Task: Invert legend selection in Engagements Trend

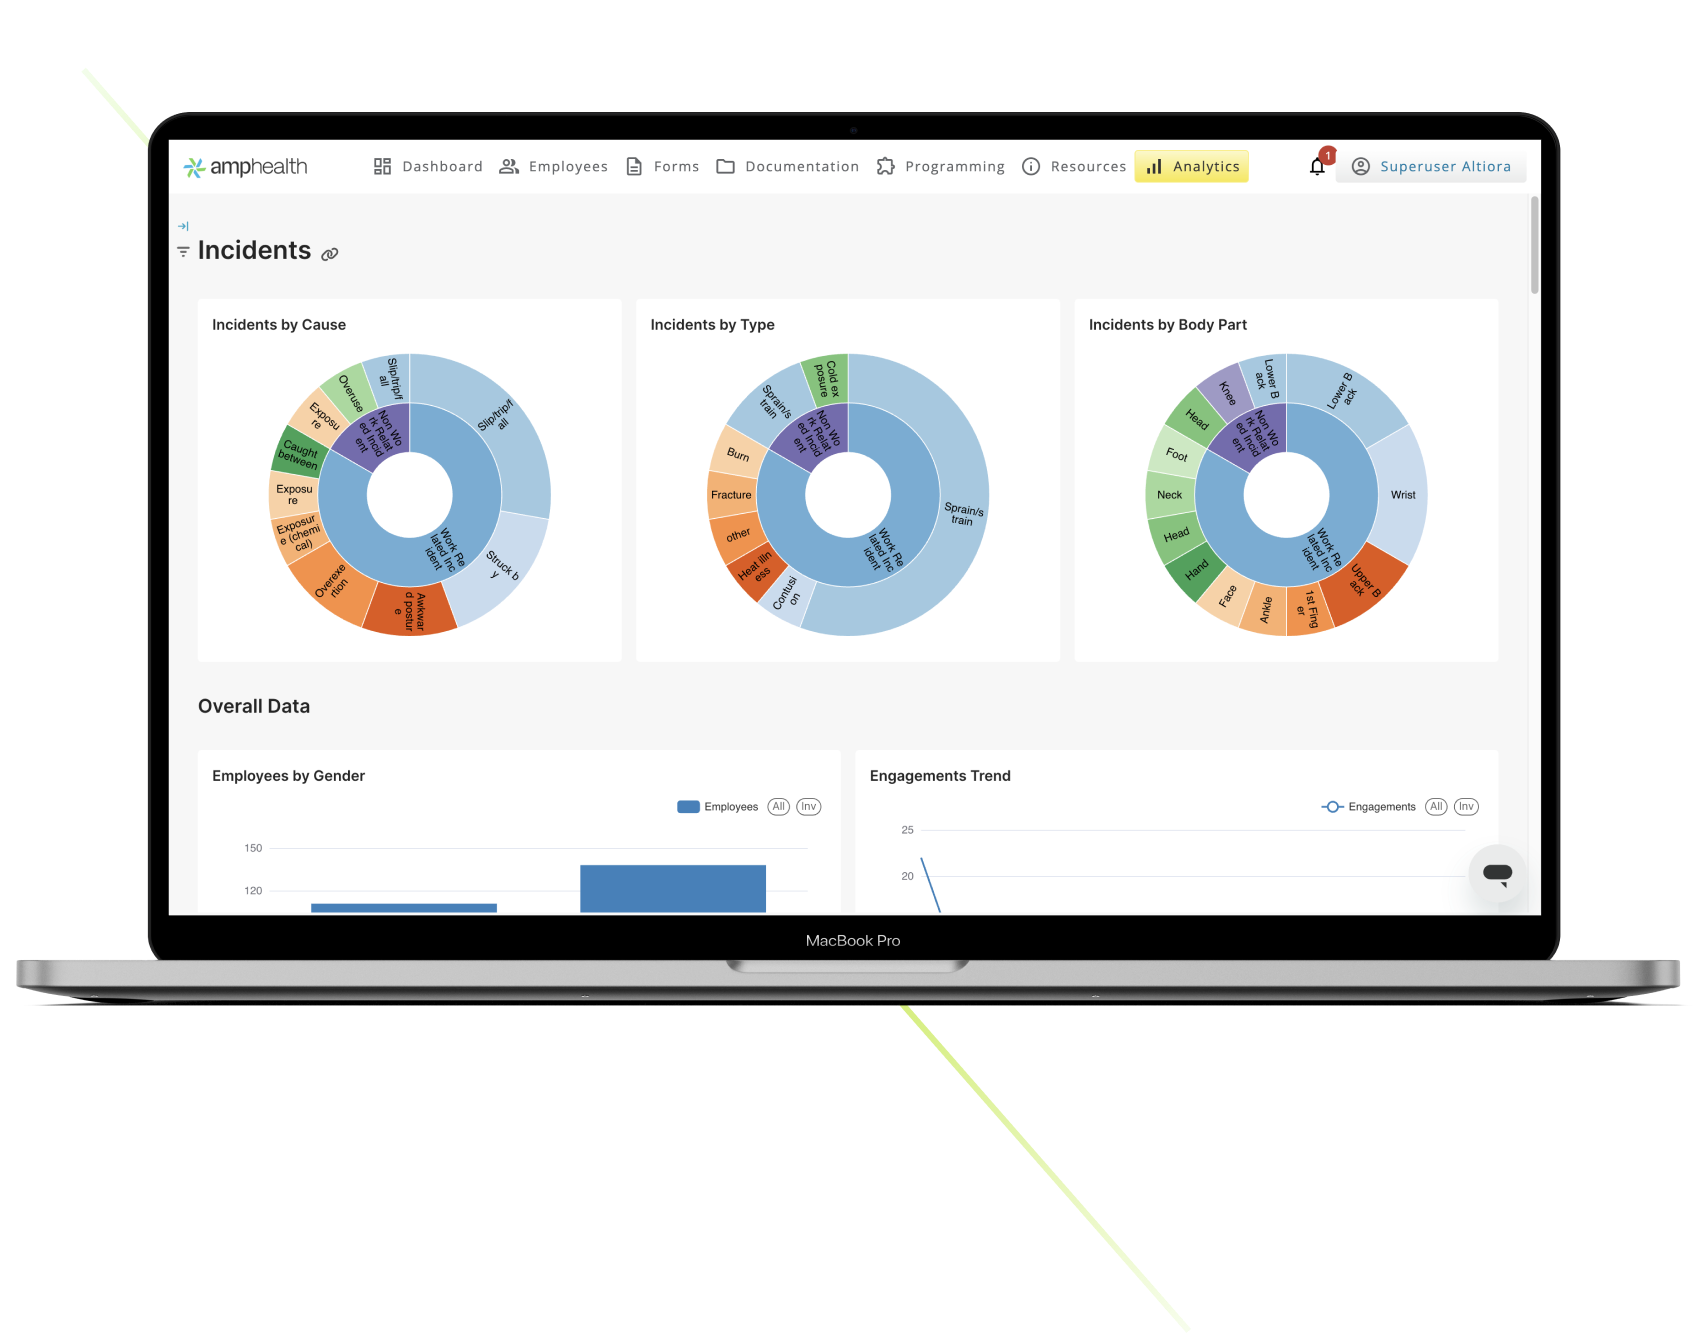Action: tap(1465, 807)
